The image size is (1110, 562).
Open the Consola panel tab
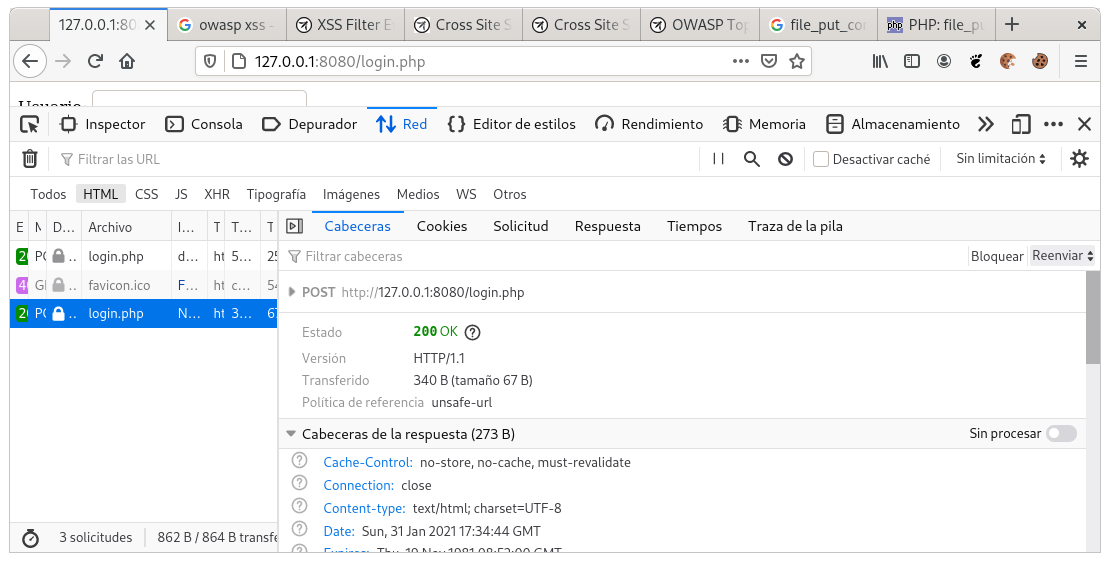click(x=204, y=124)
